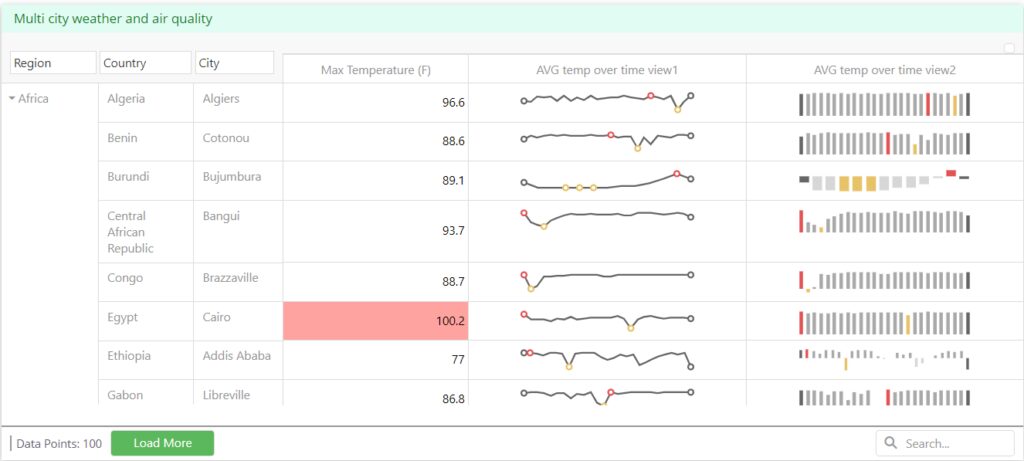Viewport: 1024px width, 461px height.
Task: Collapse the Africa region group
Action: [12, 99]
